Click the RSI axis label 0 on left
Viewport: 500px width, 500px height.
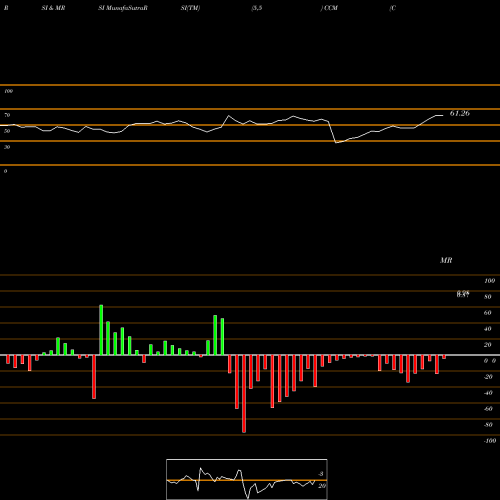(5, 171)
